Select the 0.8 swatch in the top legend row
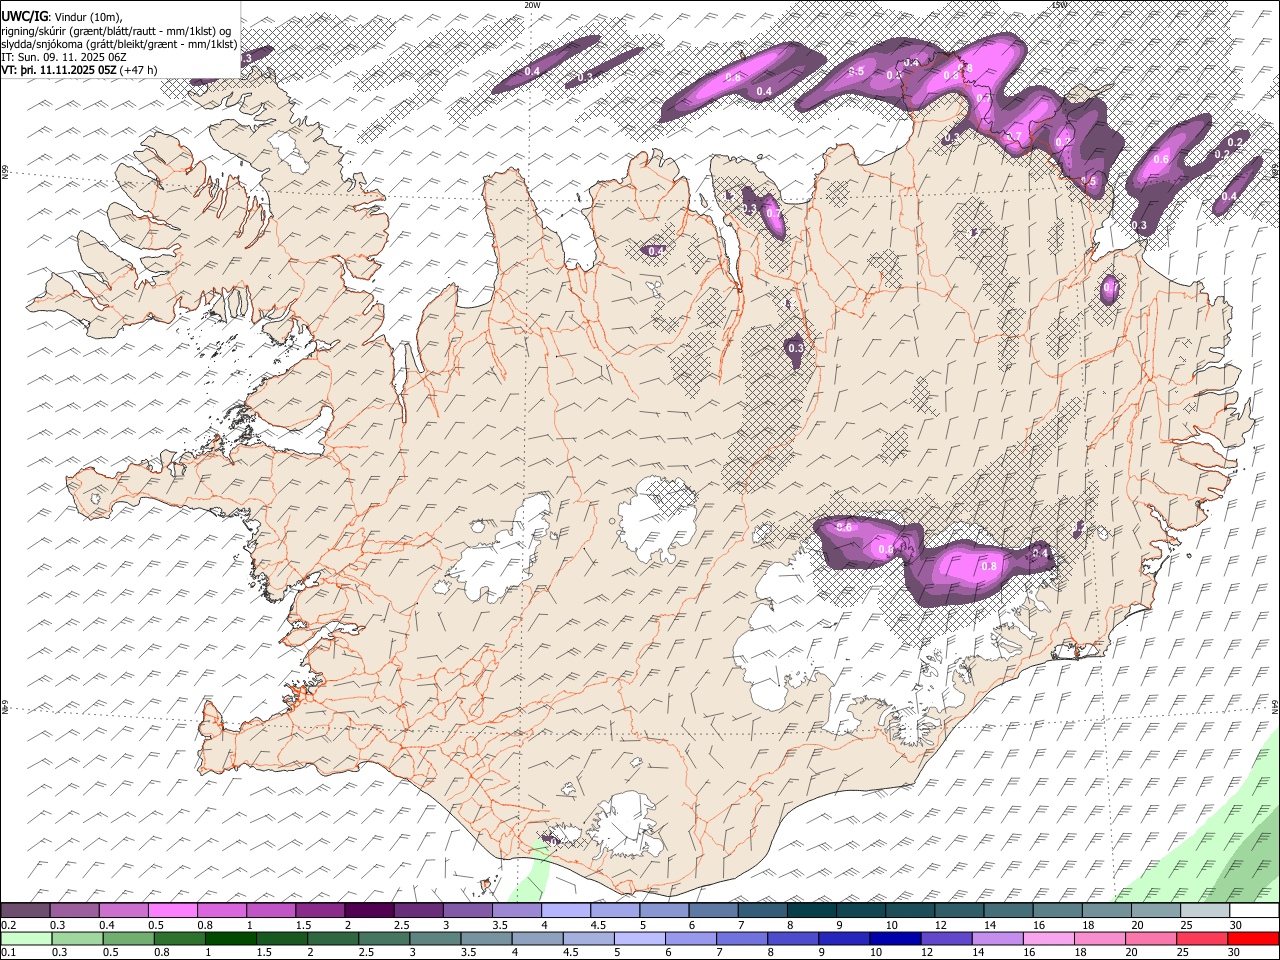The width and height of the screenshot is (1280, 960). point(222,910)
